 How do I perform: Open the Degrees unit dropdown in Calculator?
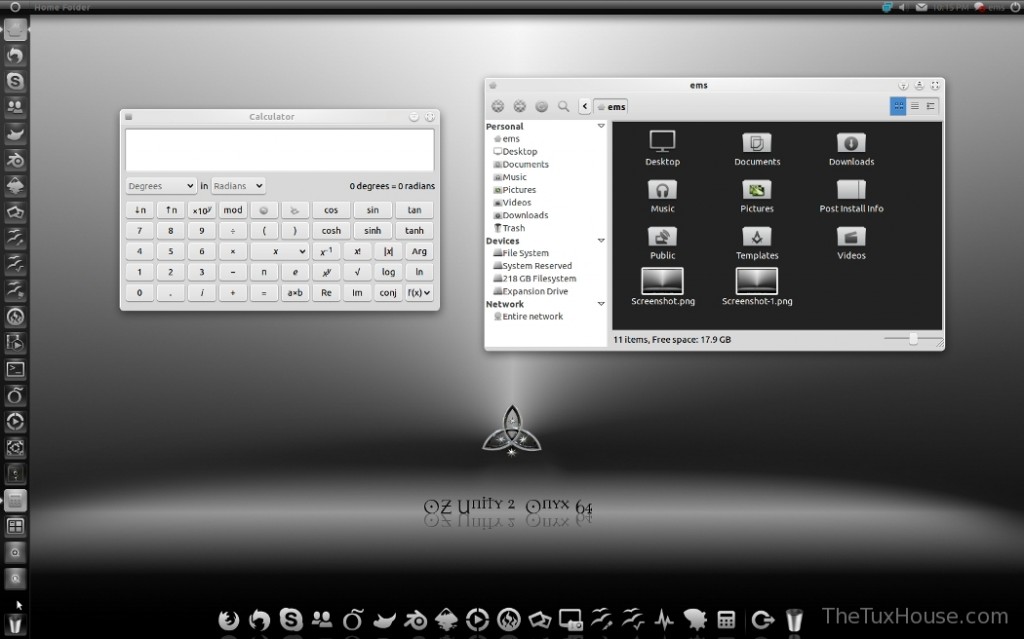161,186
